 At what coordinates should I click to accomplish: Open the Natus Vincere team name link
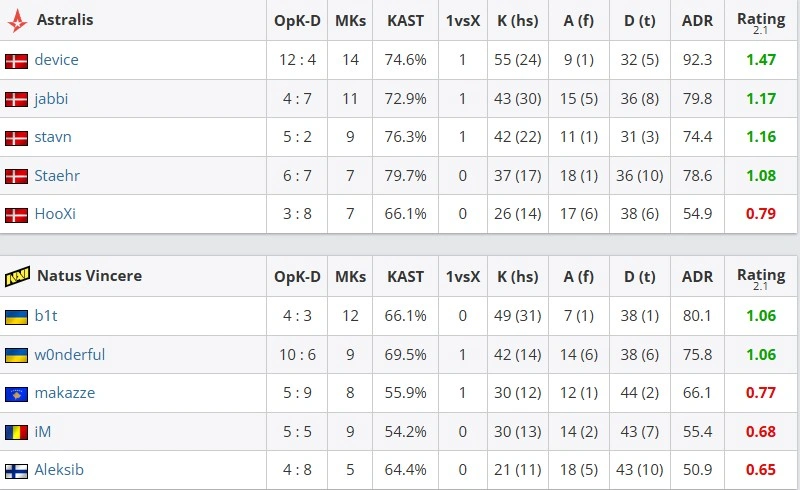(x=90, y=276)
